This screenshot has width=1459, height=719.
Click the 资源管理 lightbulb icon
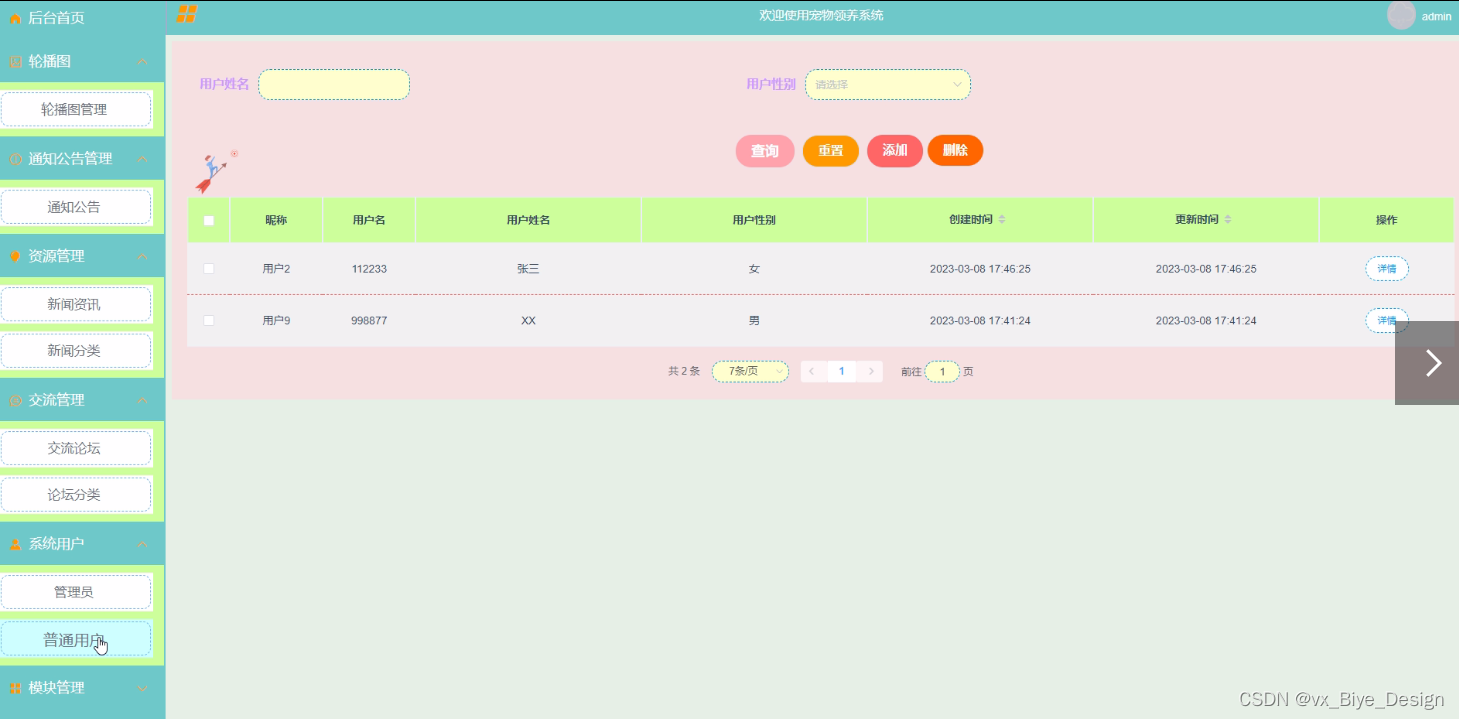pyautogui.click(x=15, y=256)
